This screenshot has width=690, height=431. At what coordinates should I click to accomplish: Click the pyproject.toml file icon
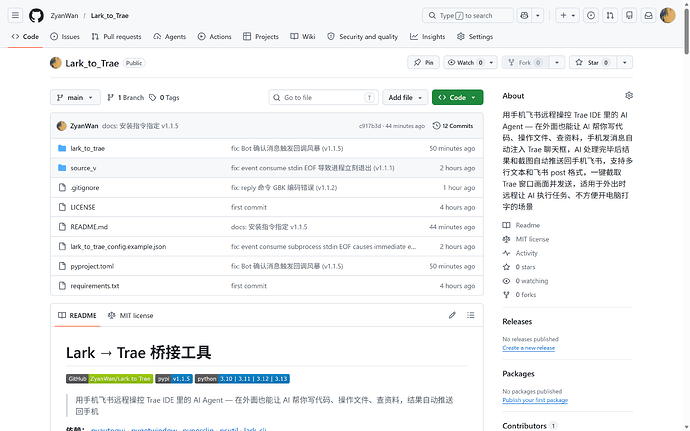tap(62, 266)
